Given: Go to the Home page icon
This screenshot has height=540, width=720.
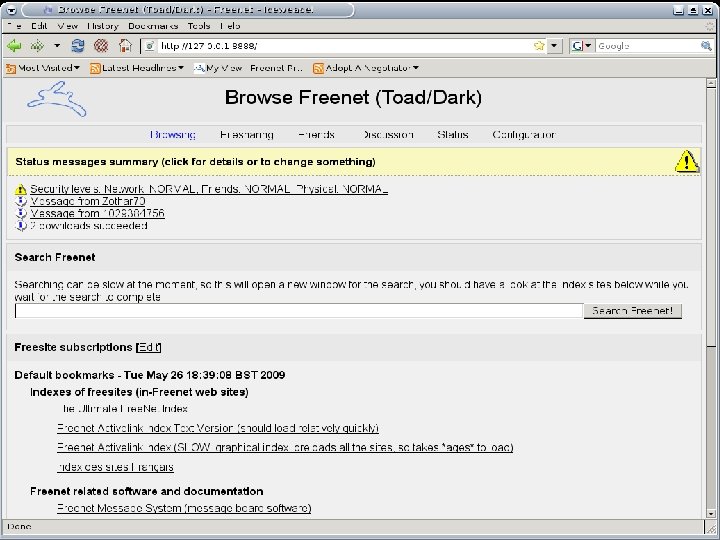Looking at the screenshot, I should (125, 45).
